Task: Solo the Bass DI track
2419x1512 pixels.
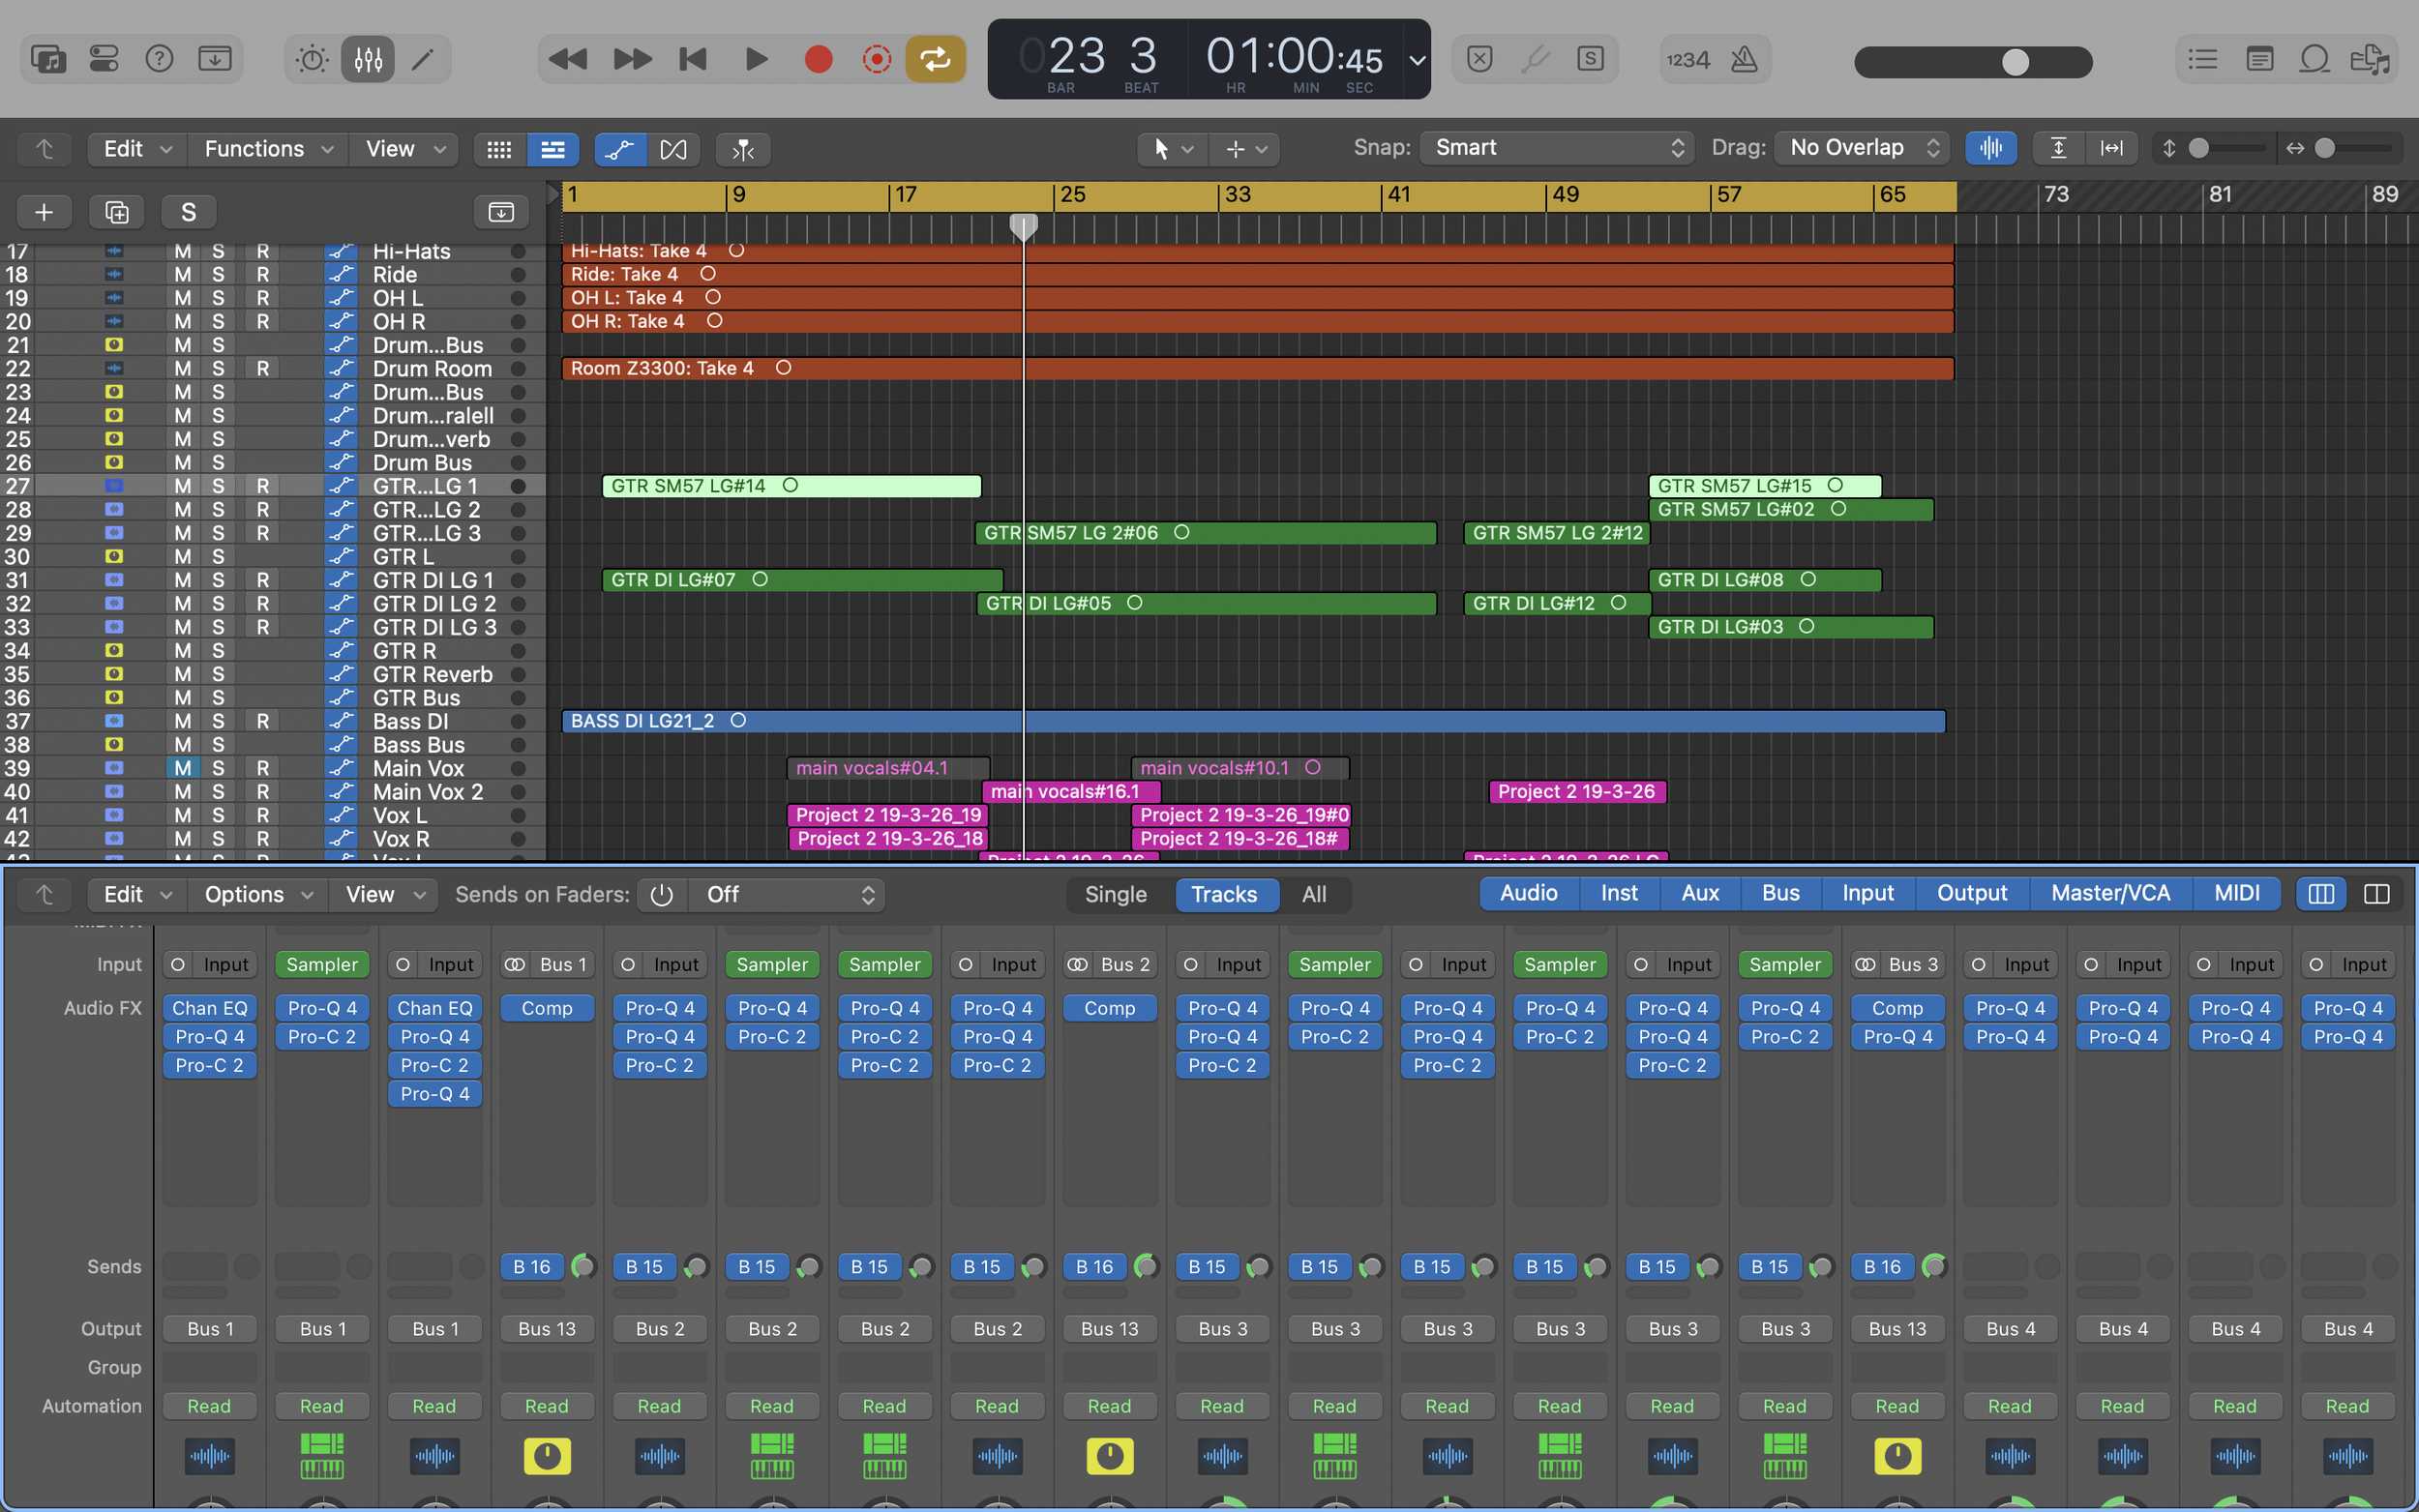Action: [218, 721]
